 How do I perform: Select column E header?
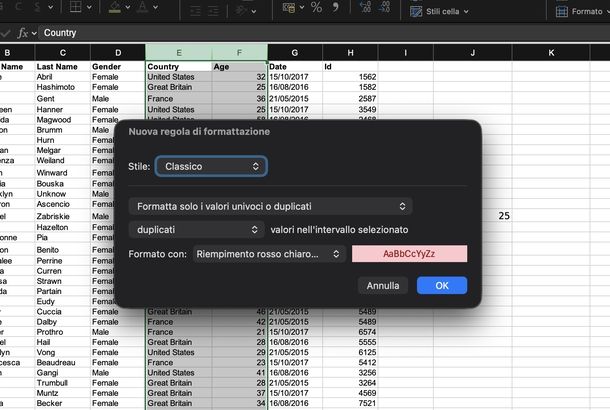pyautogui.click(x=179, y=53)
